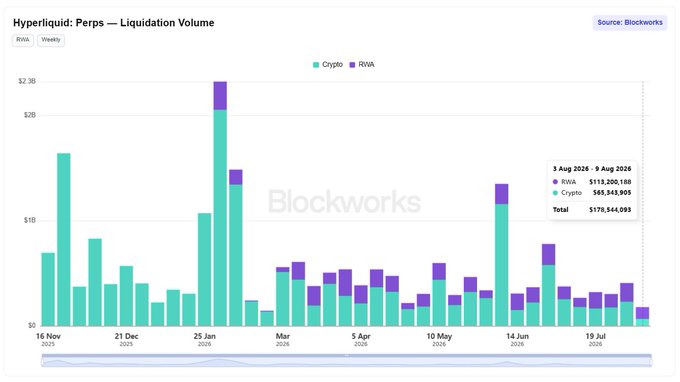Click the RWA filter tag
The height and width of the screenshot is (382, 680).
tap(23, 40)
